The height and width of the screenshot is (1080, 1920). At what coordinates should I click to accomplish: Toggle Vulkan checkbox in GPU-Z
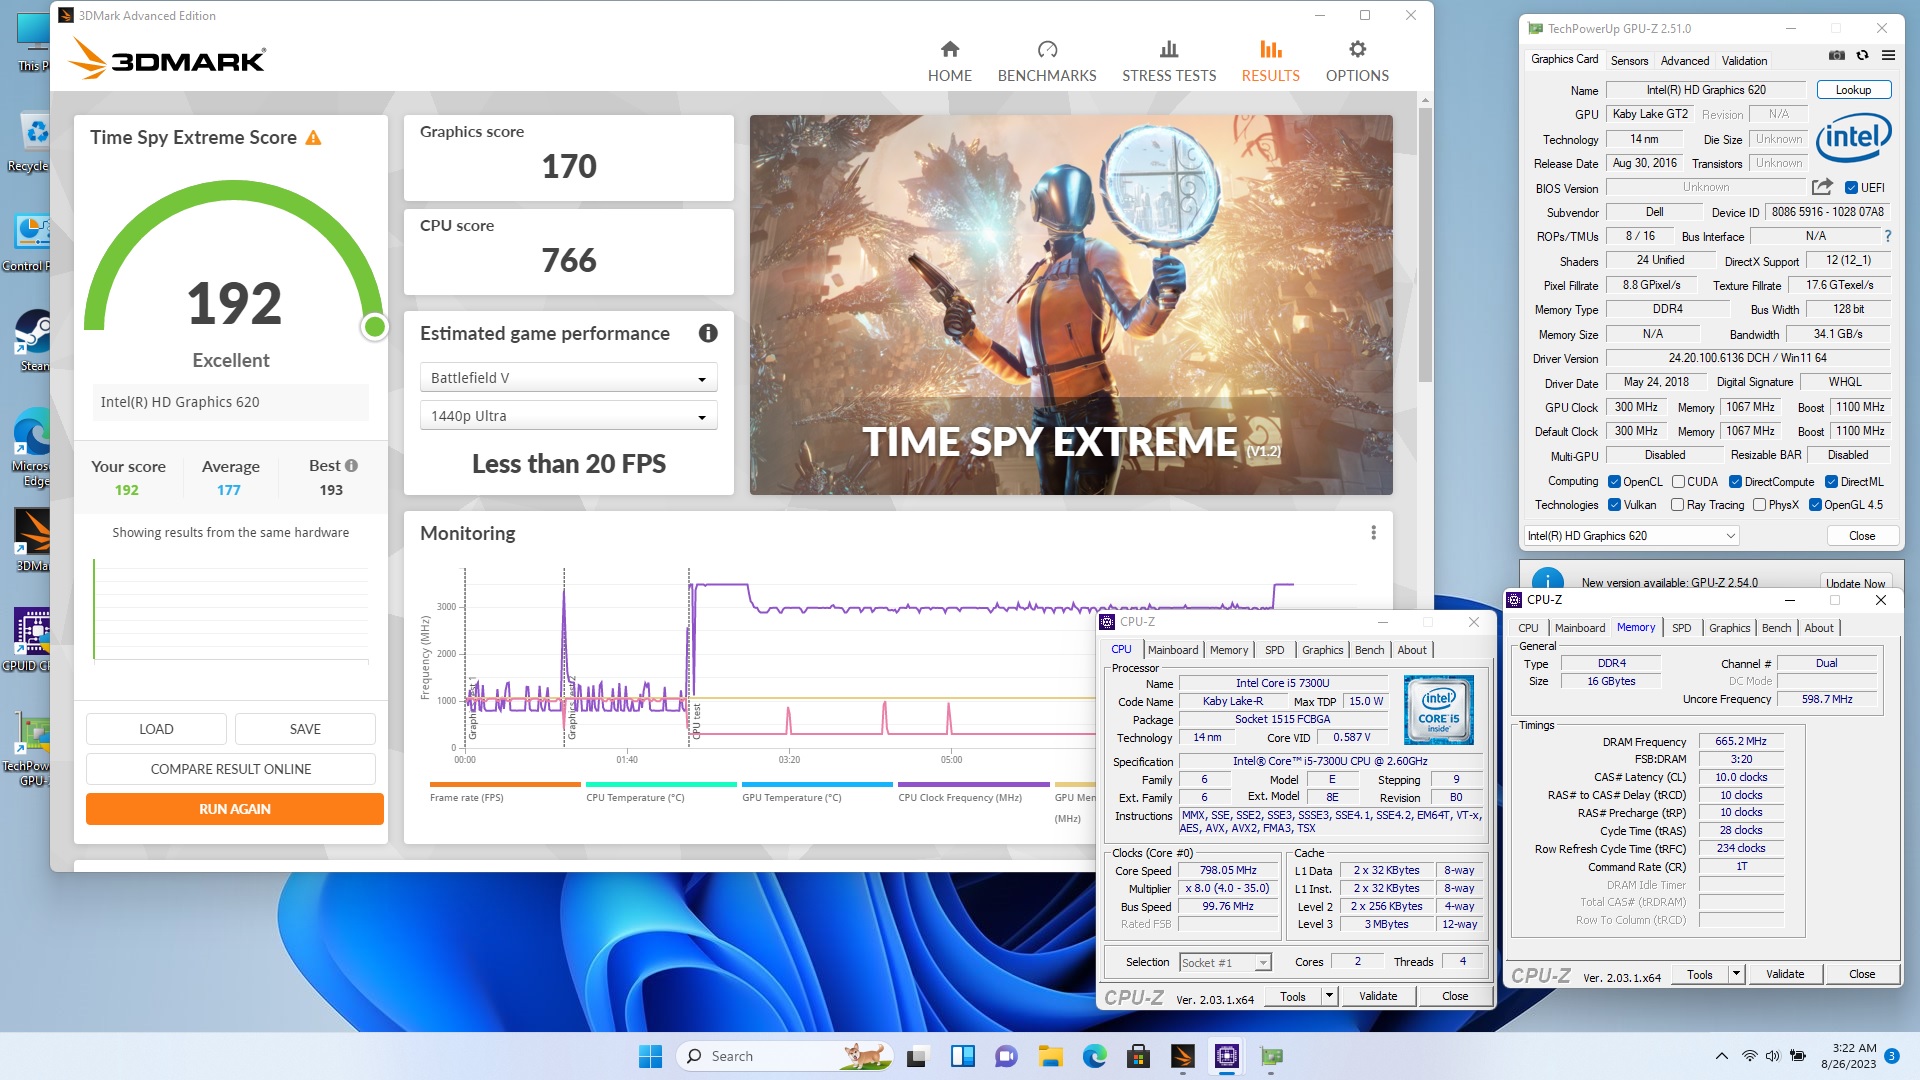(x=1614, y=505)
